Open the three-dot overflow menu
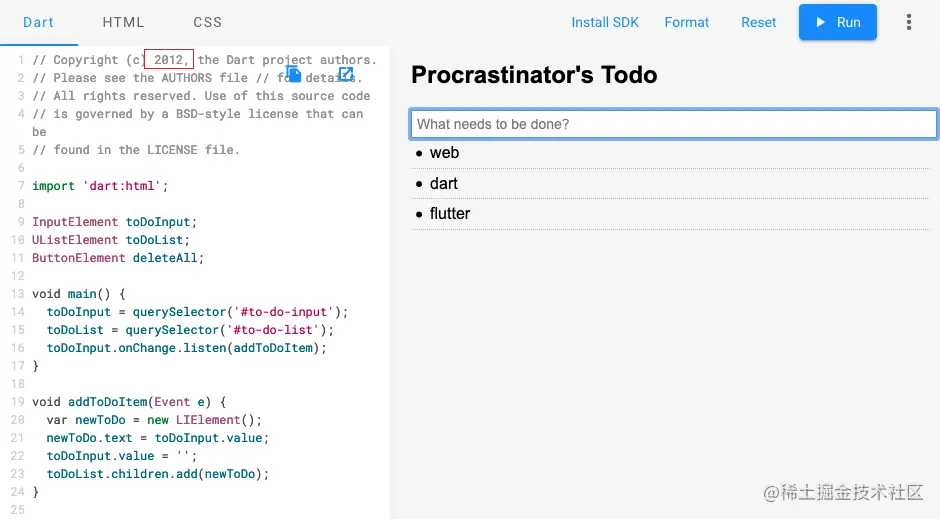940x519 pixels. (909, 22)
